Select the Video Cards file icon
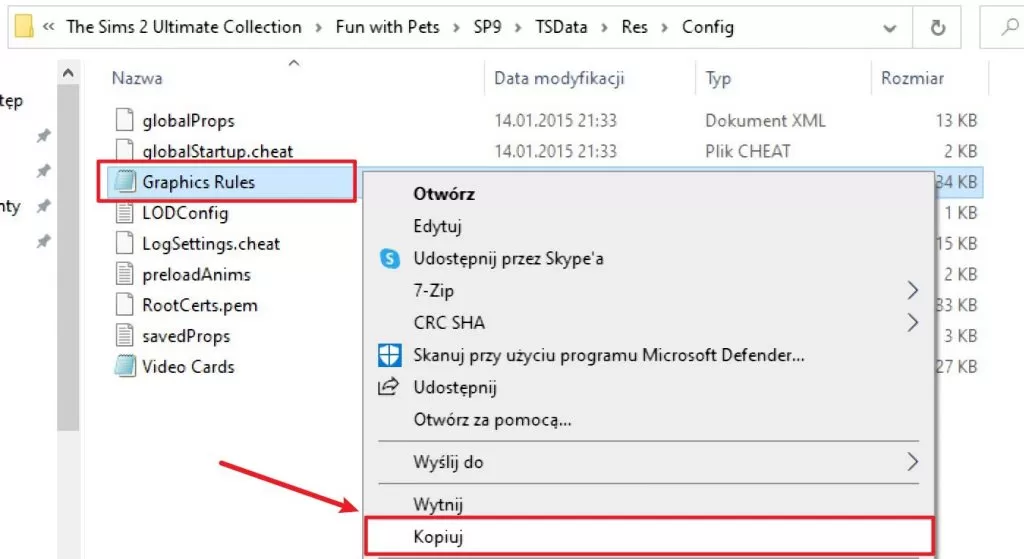1024x559 pixels. [x=125, y=366]
